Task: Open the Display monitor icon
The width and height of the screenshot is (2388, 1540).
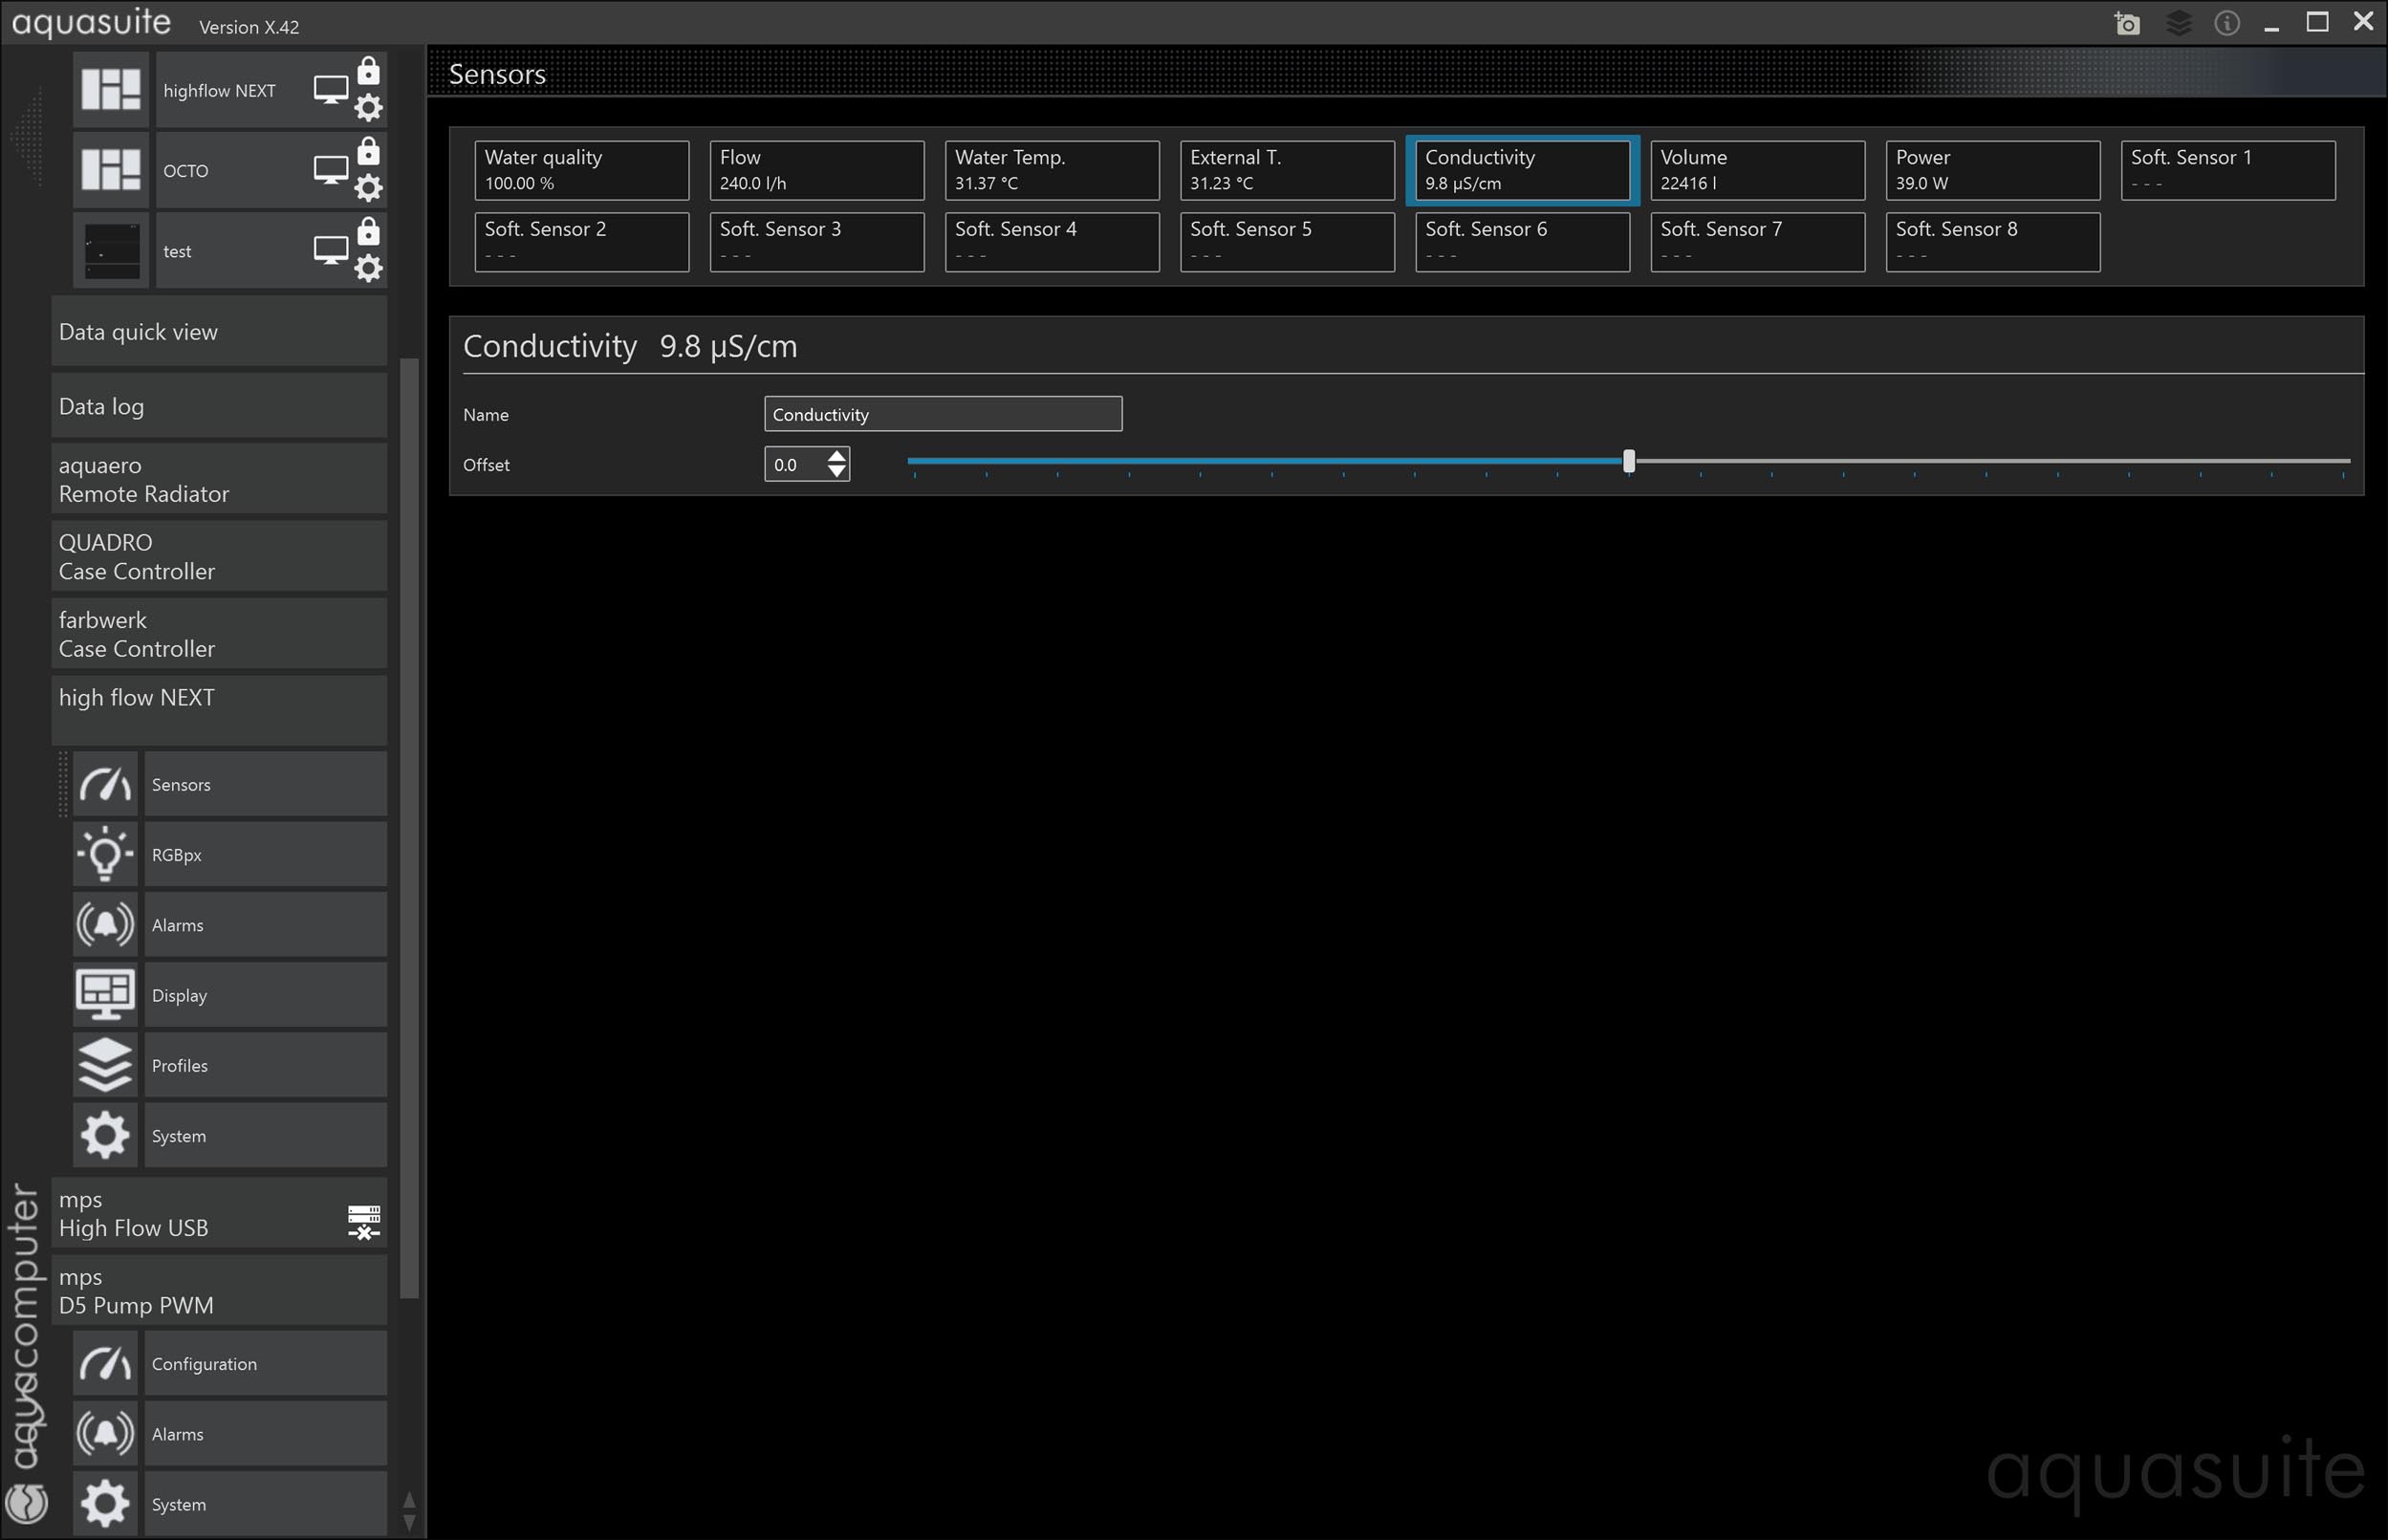Action: tap(105, 995)
